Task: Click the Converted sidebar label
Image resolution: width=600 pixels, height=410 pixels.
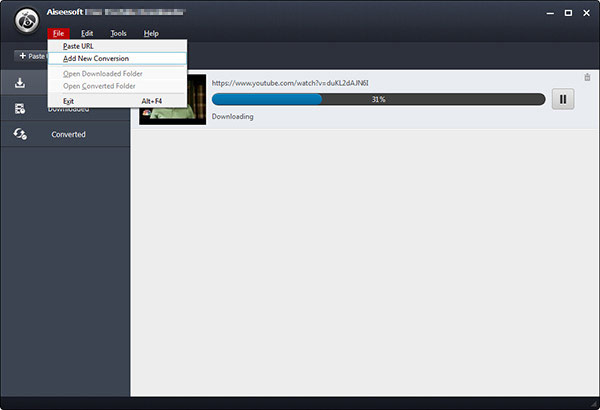Action: 68,134
